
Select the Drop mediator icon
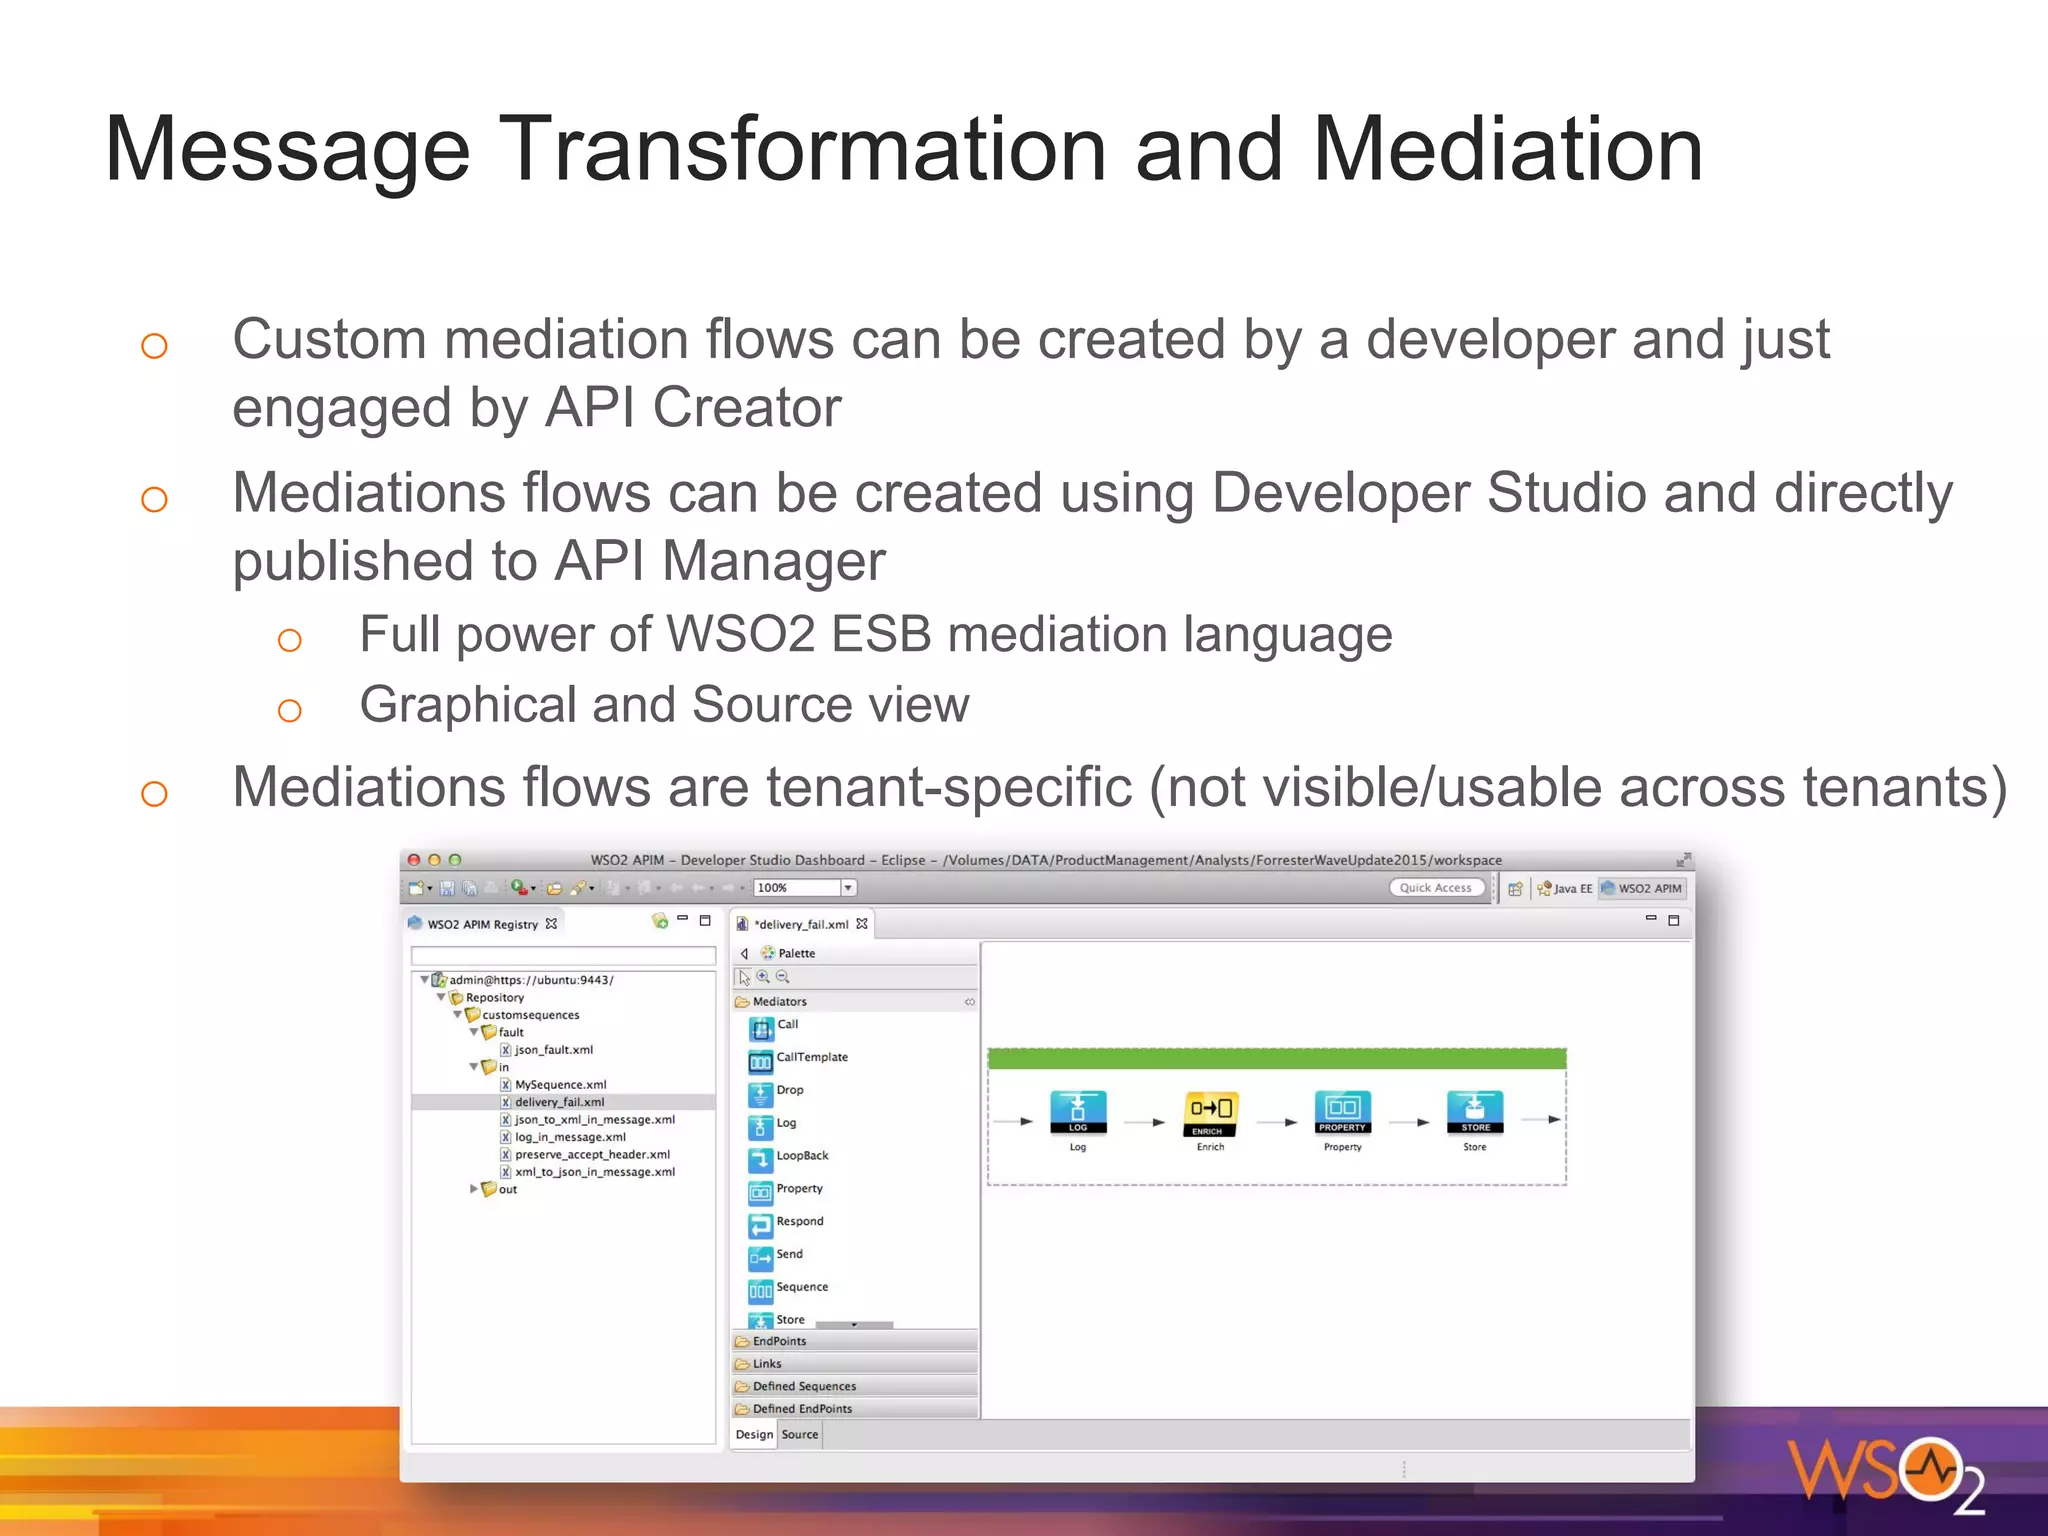point(760,1094)
